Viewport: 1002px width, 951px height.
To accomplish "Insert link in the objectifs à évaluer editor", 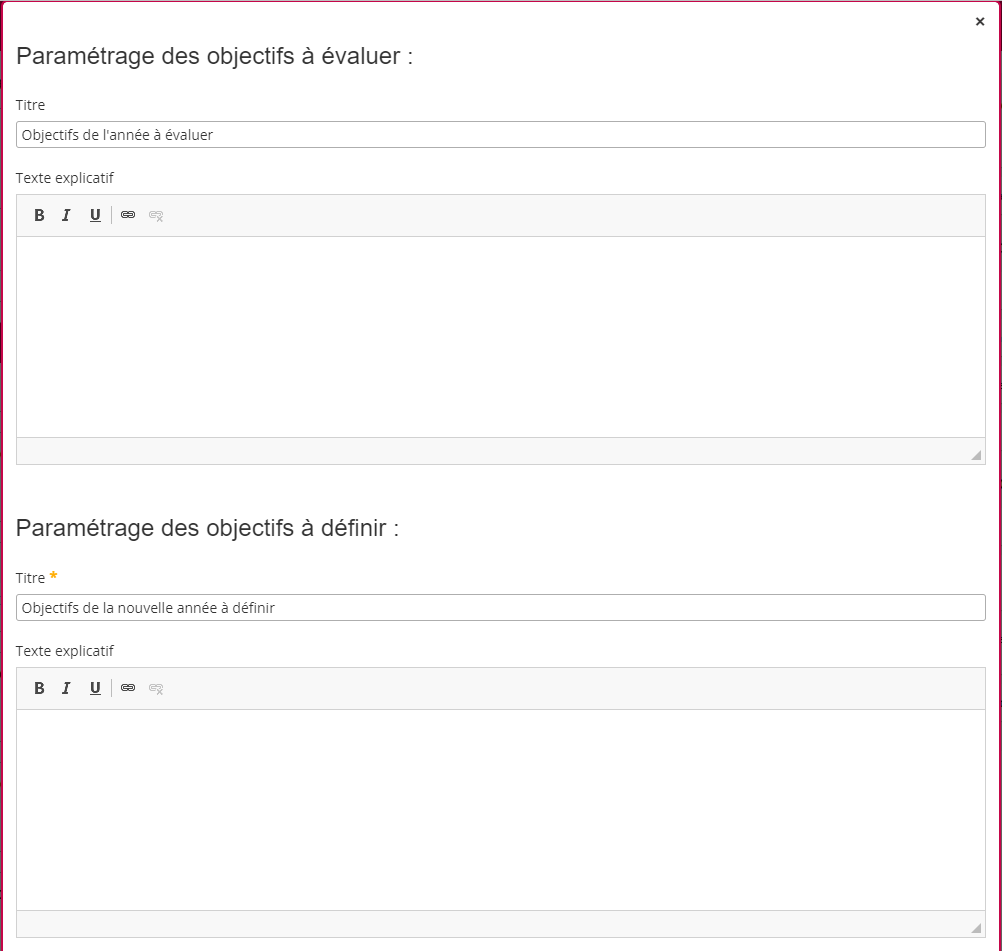I will 128,215.
